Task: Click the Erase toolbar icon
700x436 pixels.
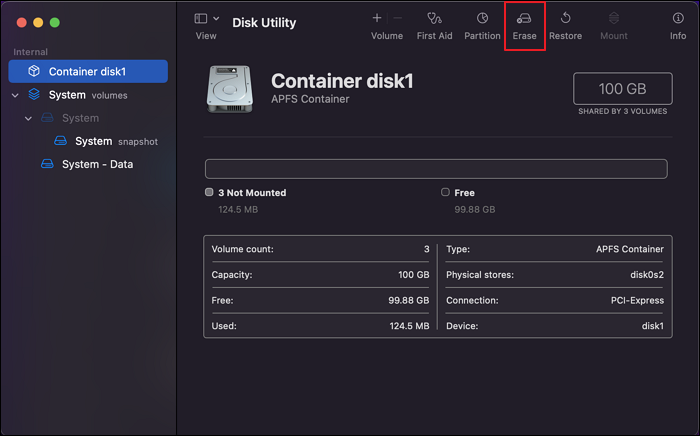Action: pos(524,19)
